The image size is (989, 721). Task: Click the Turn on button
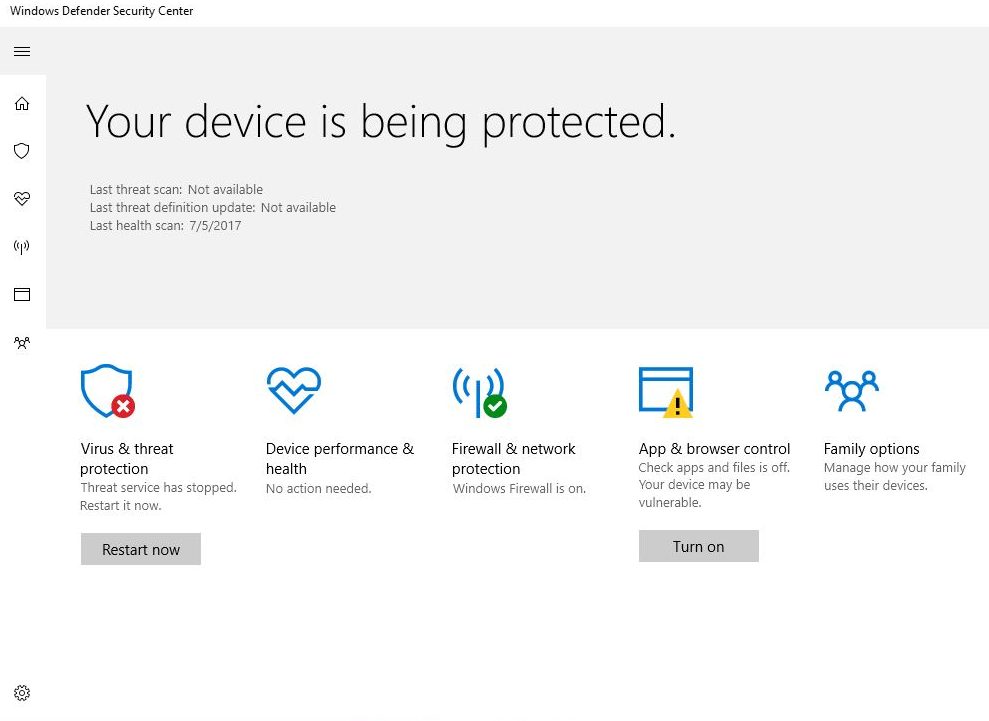[698, 546]
